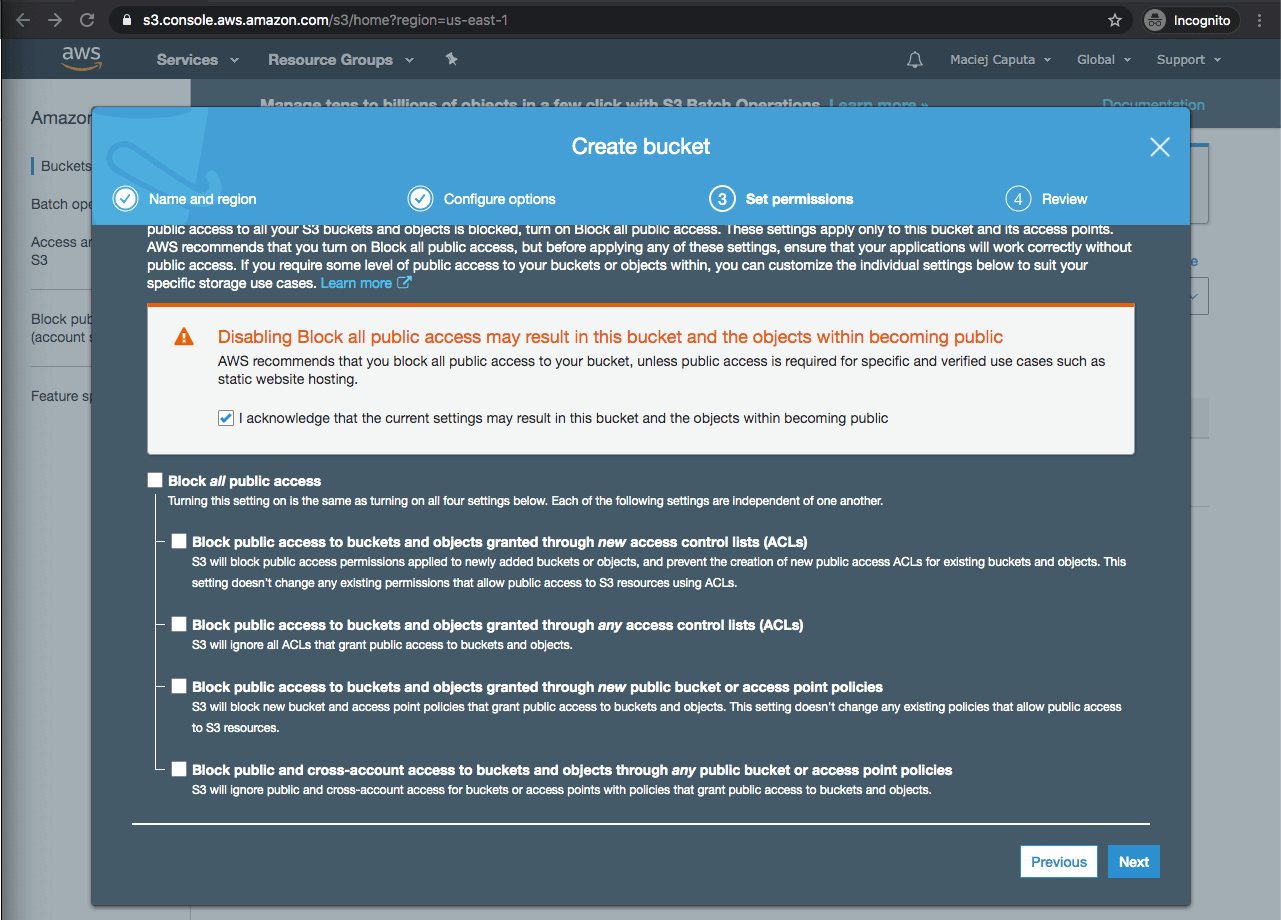Jump to the Review step
The height and width of the screenshot is (920, 1281).
coord(1063,199)
